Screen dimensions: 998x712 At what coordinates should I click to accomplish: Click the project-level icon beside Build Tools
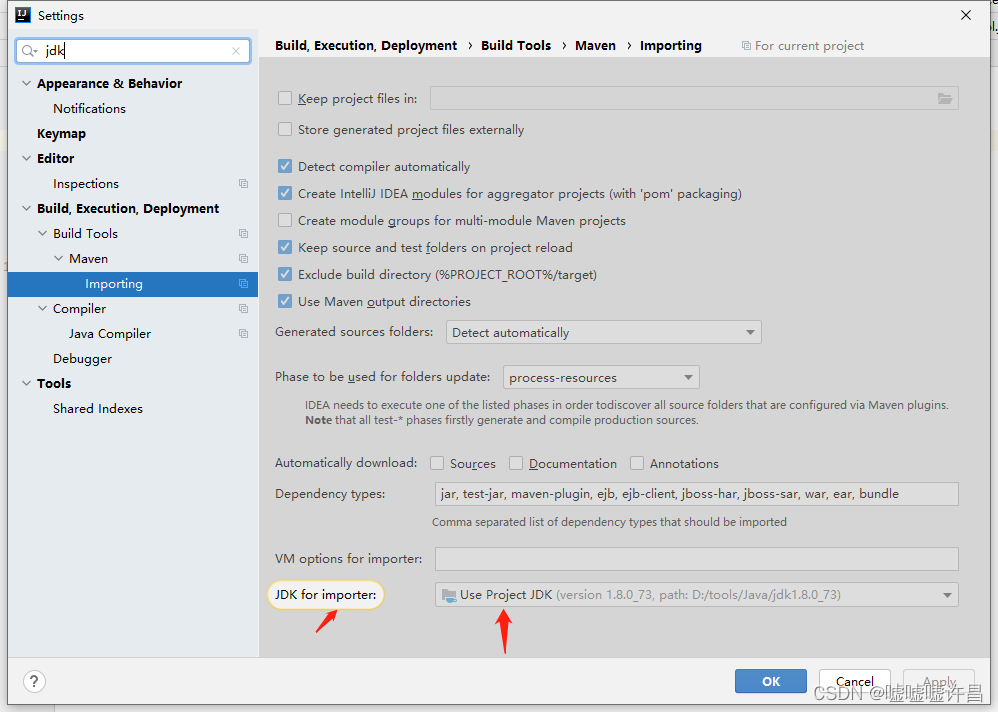point(243,234)
